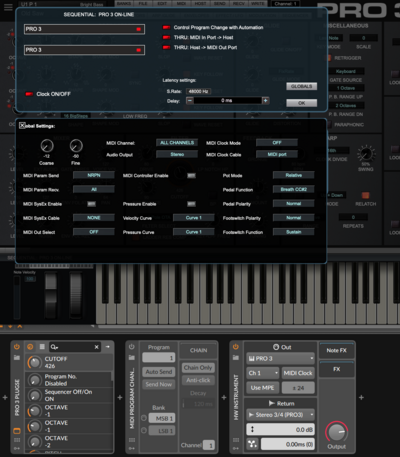Click the orange plugin window icon
The image size is (400, 457).
[x=17, y=431]
